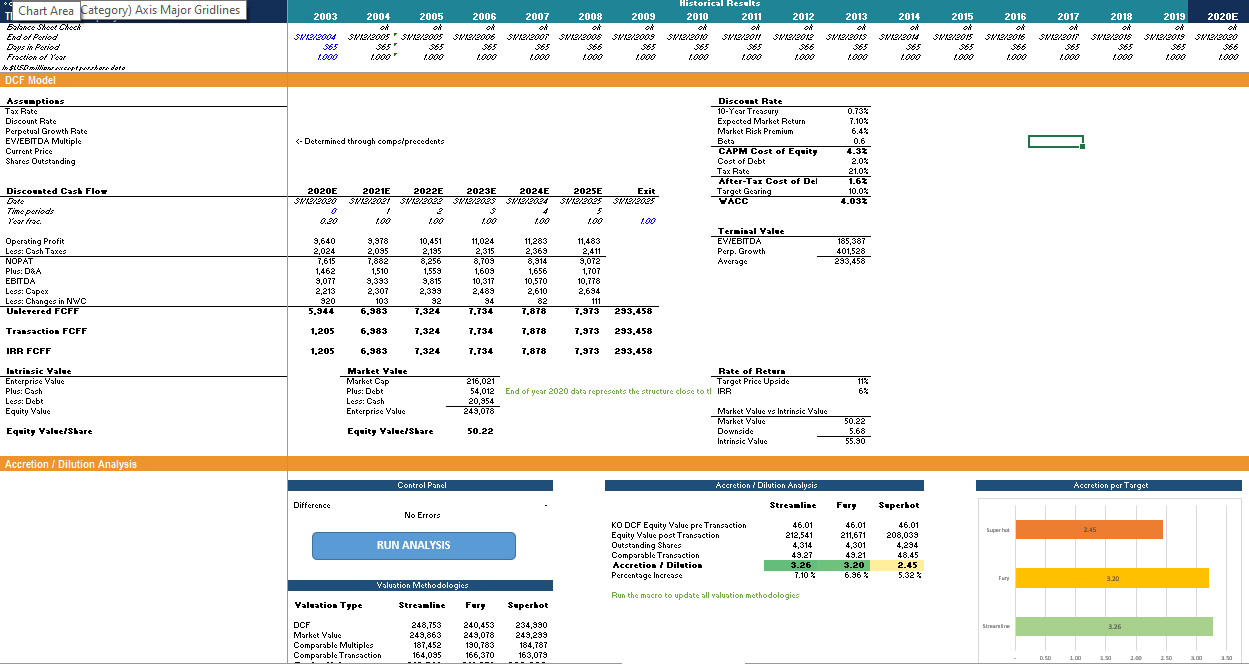This screenshot has width=1249, height=664.
Task: Select Operating Profit value 9,640
Action: tap(325, 241)
